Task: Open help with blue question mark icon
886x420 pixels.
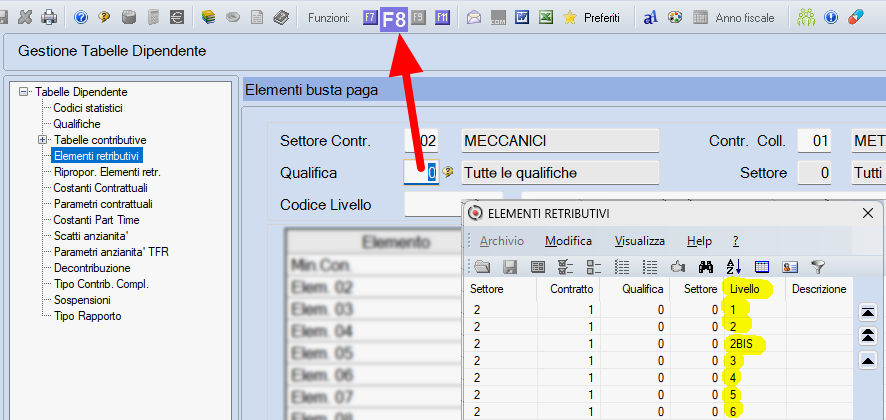Action: 81,18
